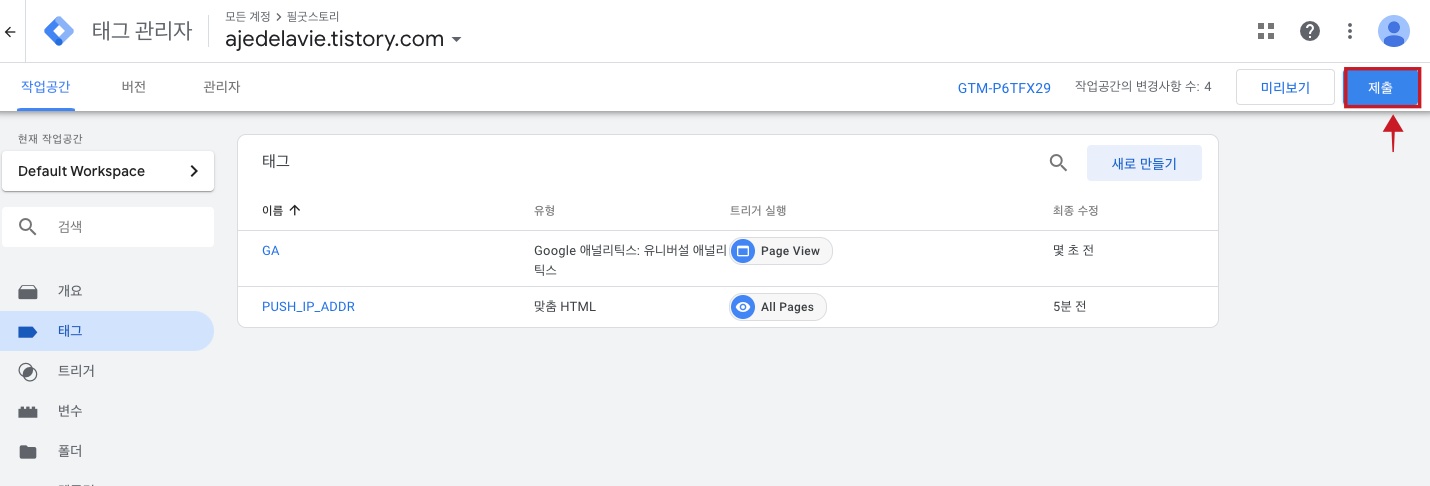This screenshot has width=1430, height=486.
Task: Click the 5분 전 modified cell
Action: coord(1070,307)
